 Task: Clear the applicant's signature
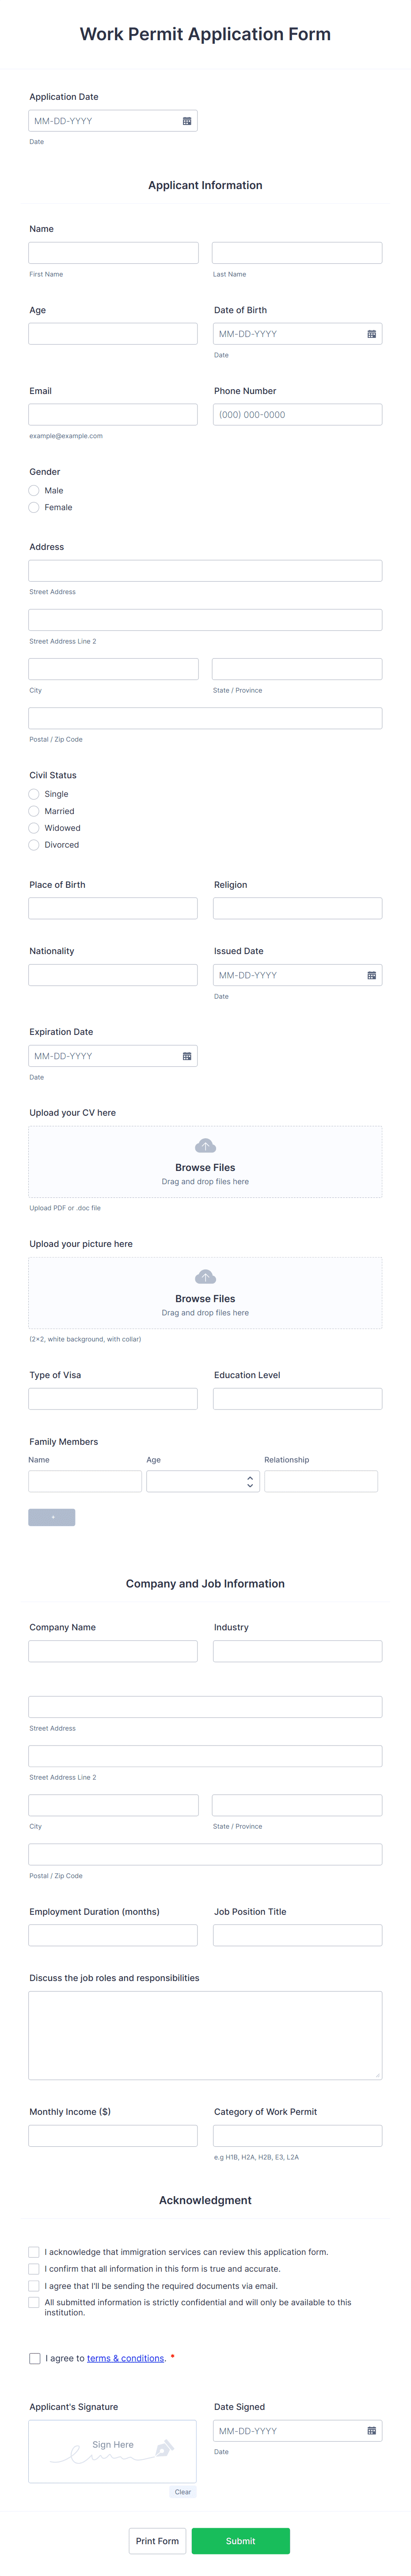[x=183, y=2491]
